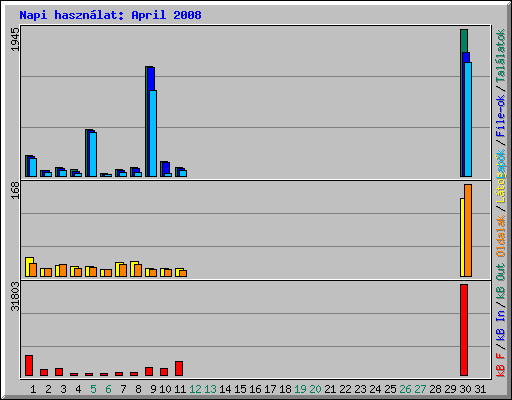Select the day 25 label on the x-axis
The height and width of the screenshot is (400, 512).
click(x=390, y=389)
